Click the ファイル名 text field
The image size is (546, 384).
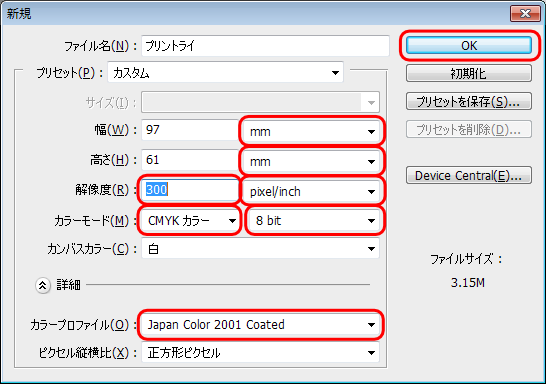coord(265,46)
